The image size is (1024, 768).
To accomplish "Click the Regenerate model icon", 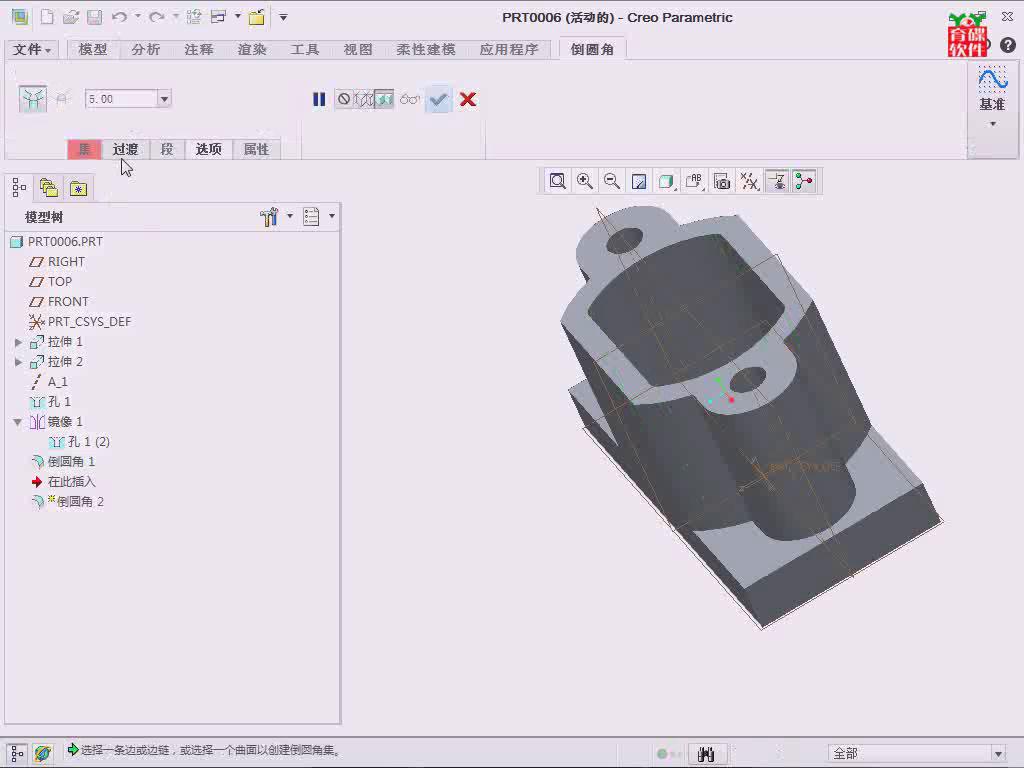I will click(x=193, y=17).
